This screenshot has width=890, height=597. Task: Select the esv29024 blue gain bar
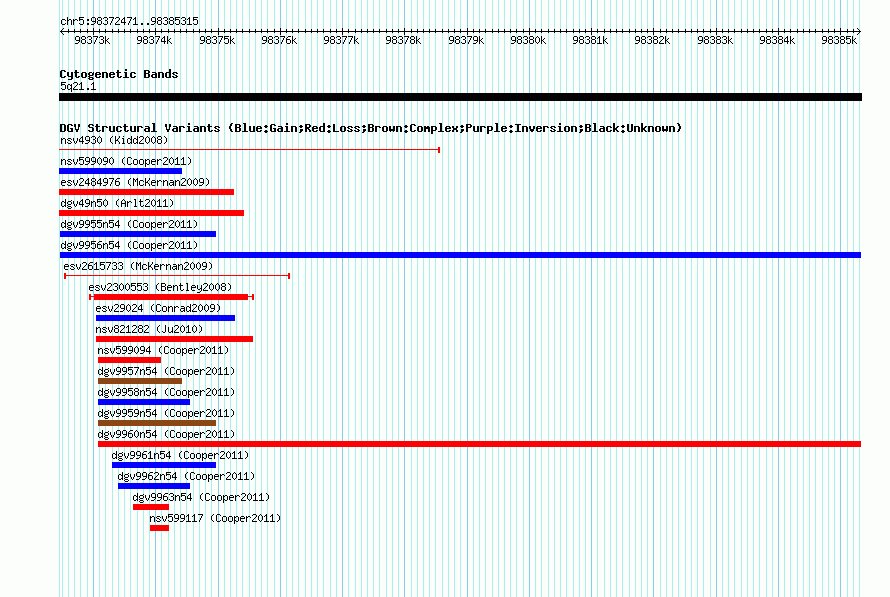(x=165, y=318)
